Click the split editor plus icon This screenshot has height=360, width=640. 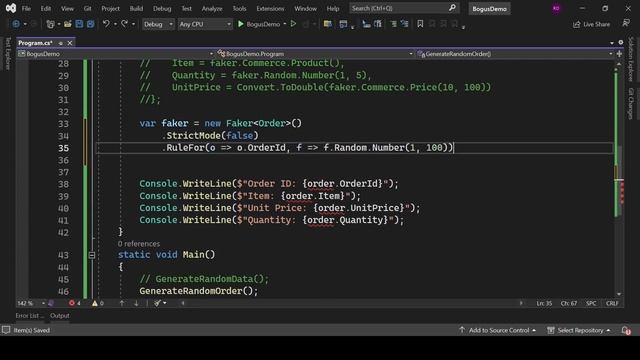pyautogui.click(x=619, y=54)
